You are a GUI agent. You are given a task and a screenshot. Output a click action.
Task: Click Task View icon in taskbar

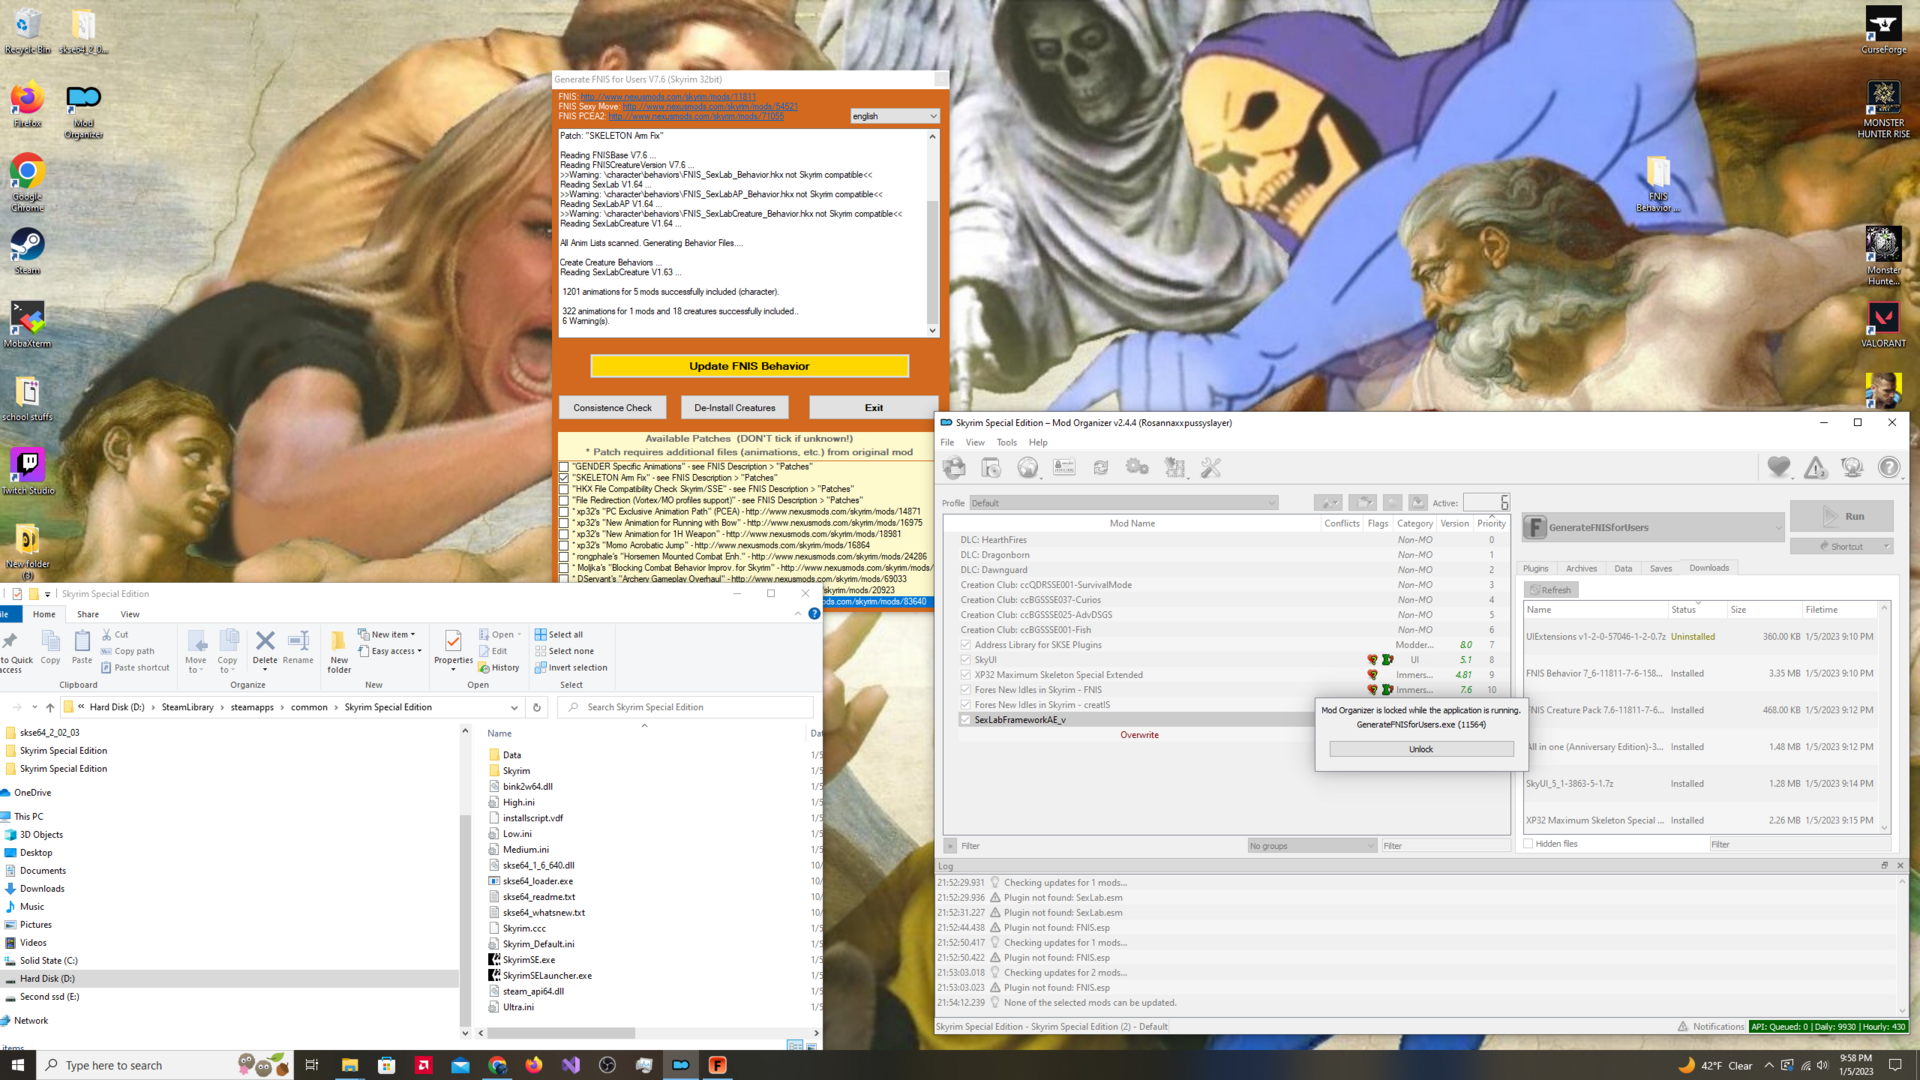[312, 1065]
